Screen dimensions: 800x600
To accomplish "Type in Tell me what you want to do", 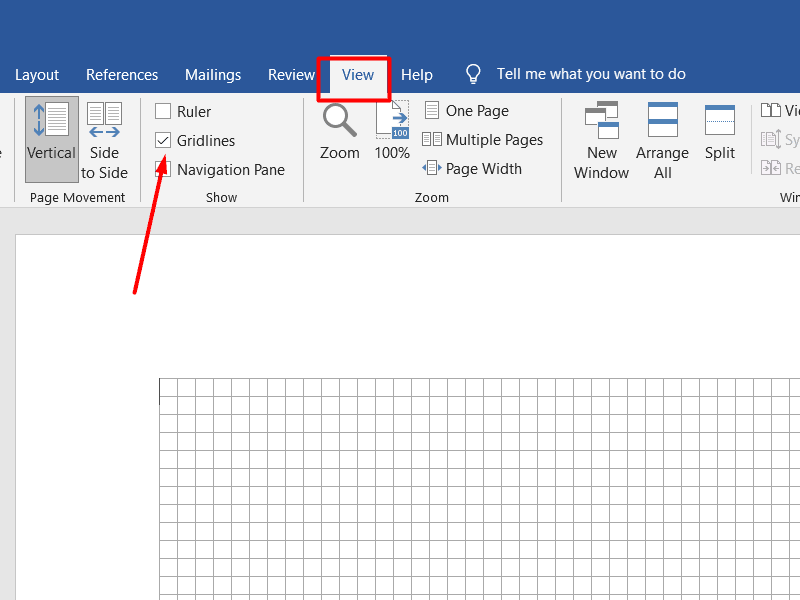I will pos(591,75).
